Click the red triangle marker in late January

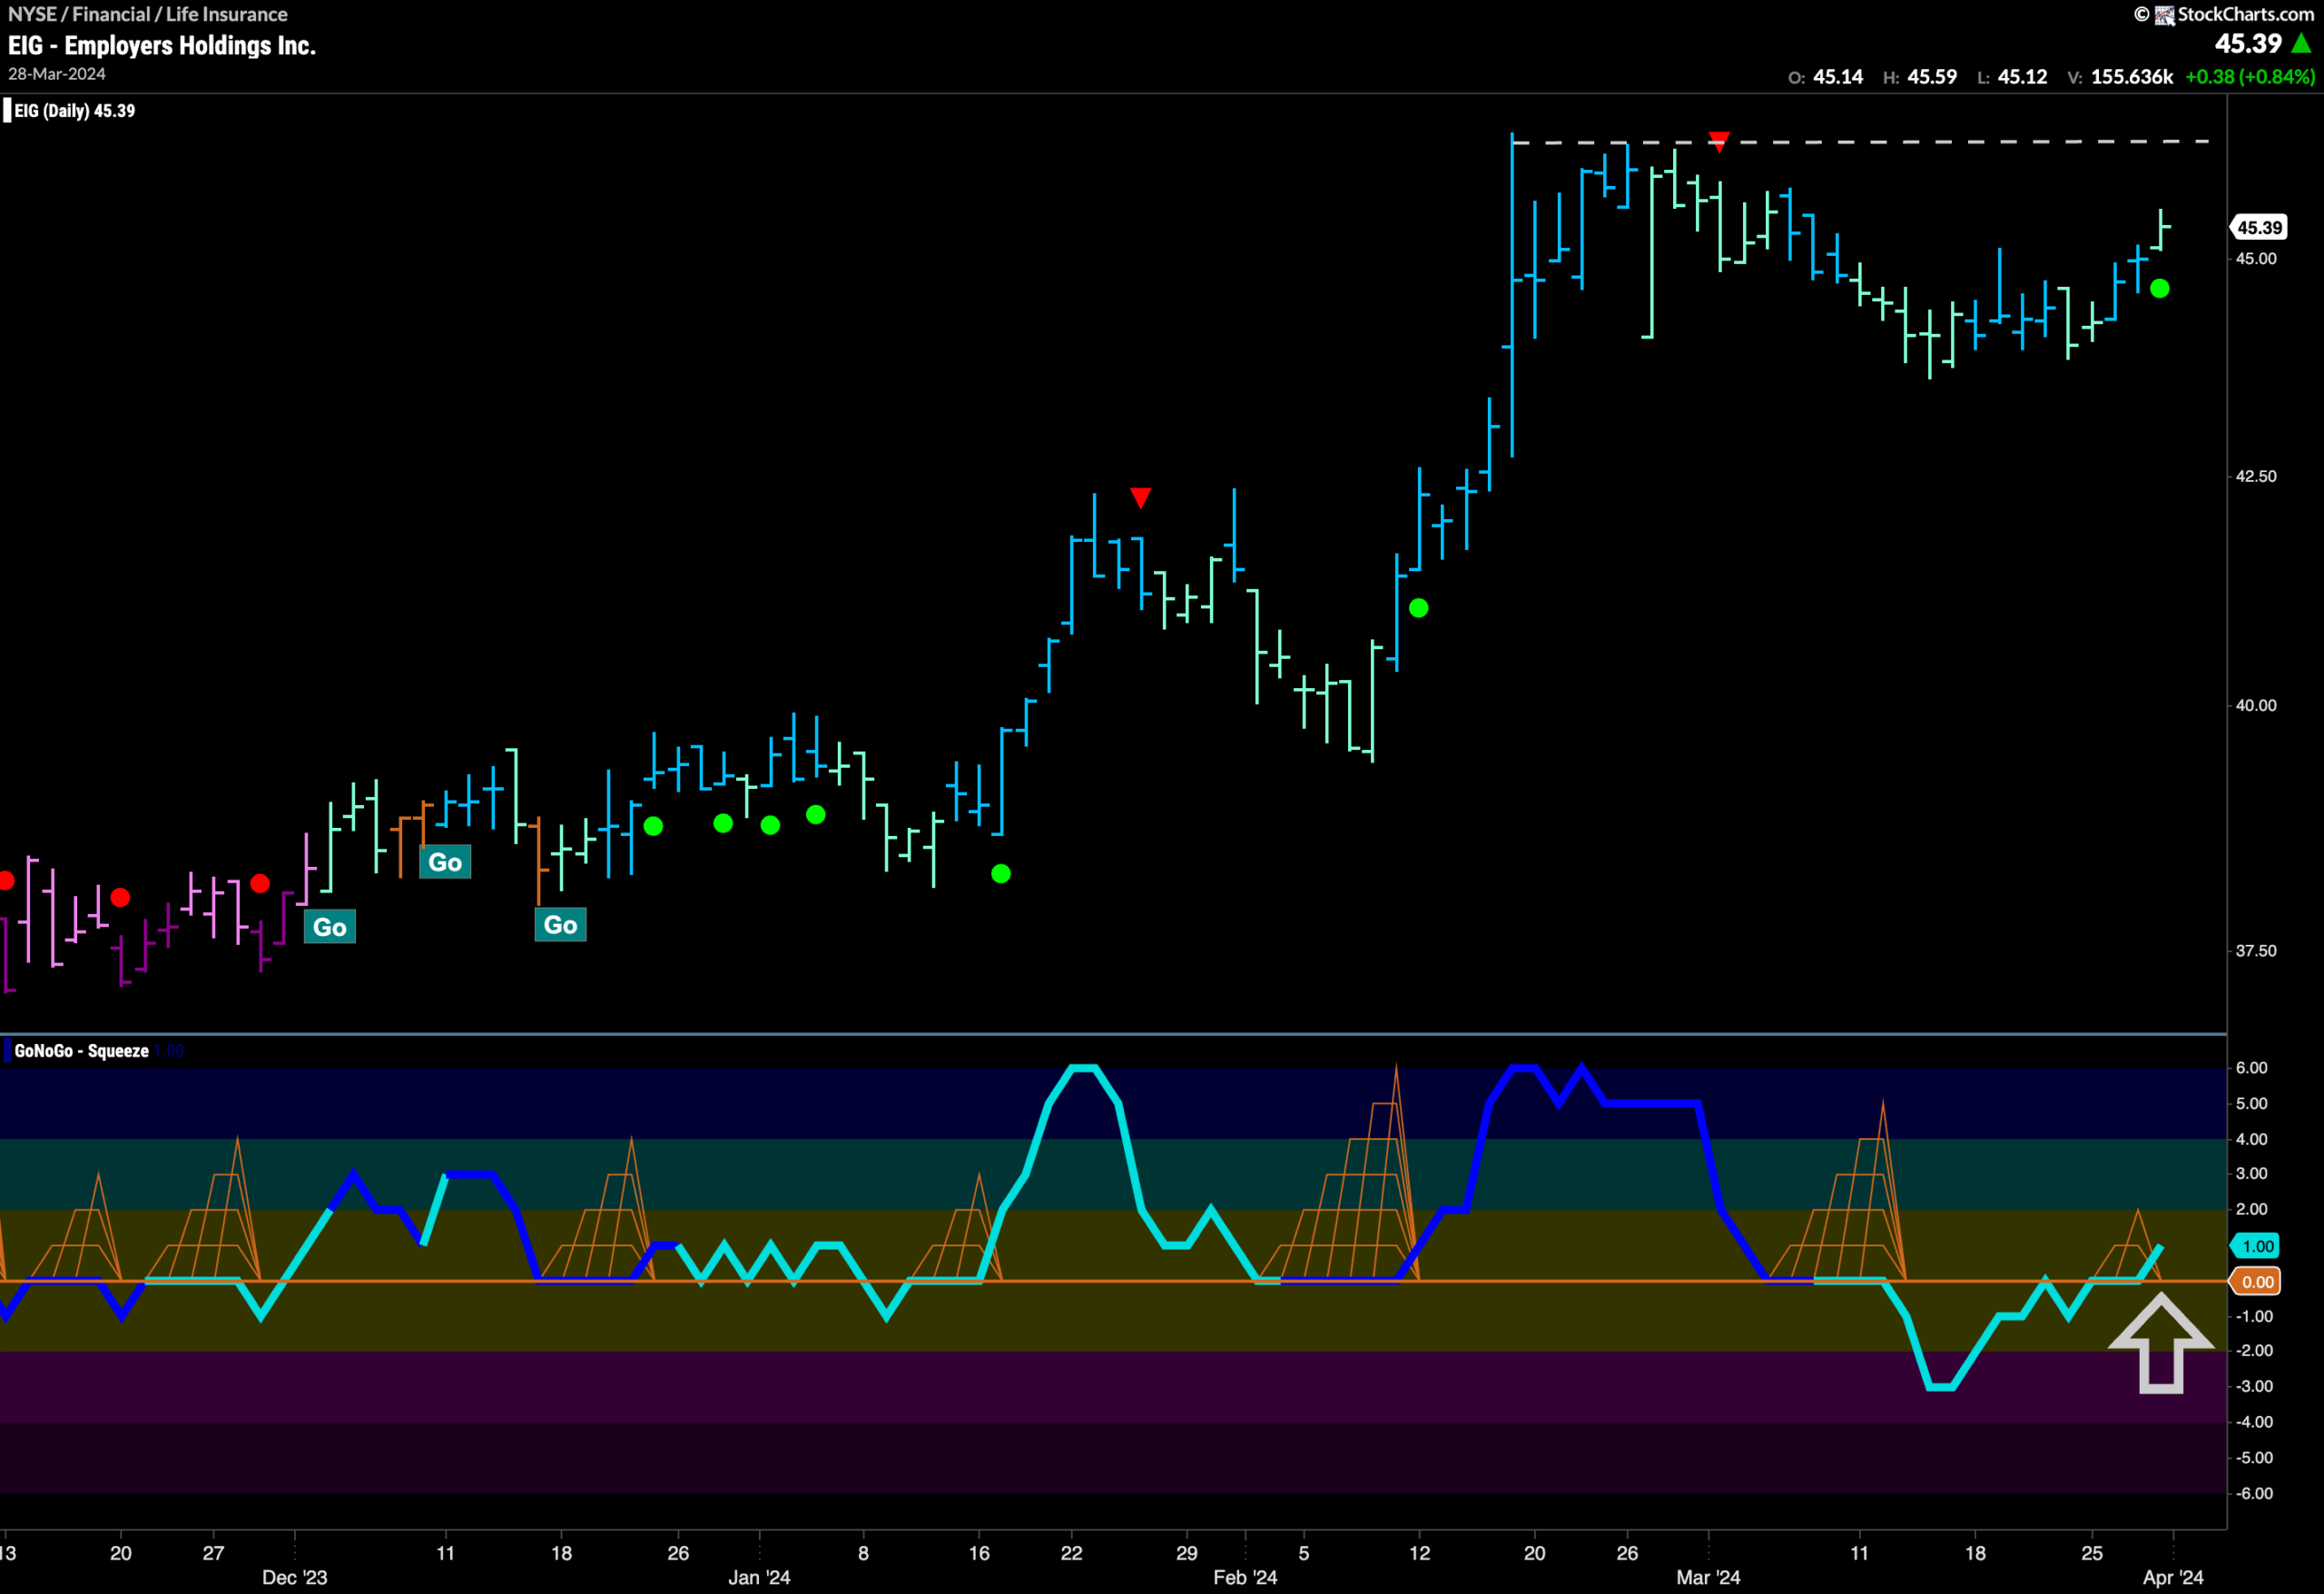pyautogui.click(x=1141, y=498)
